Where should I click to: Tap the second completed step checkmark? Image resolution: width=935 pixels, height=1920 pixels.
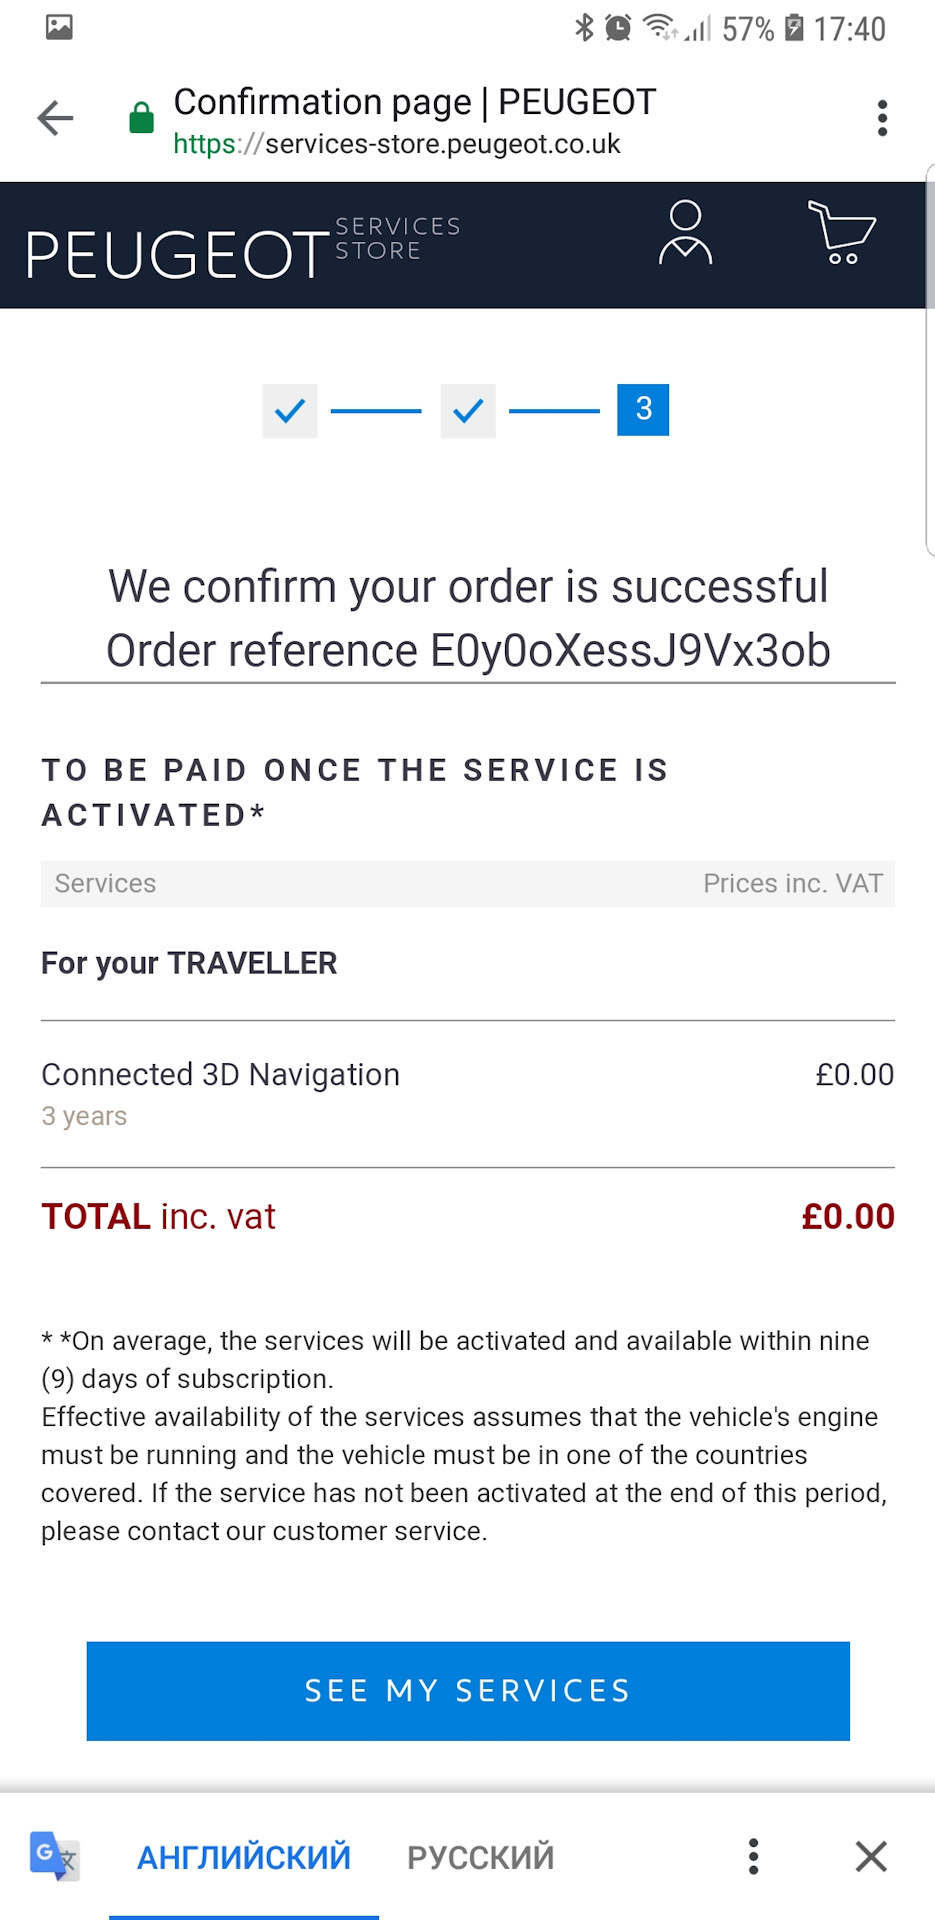tap(468, 410)
